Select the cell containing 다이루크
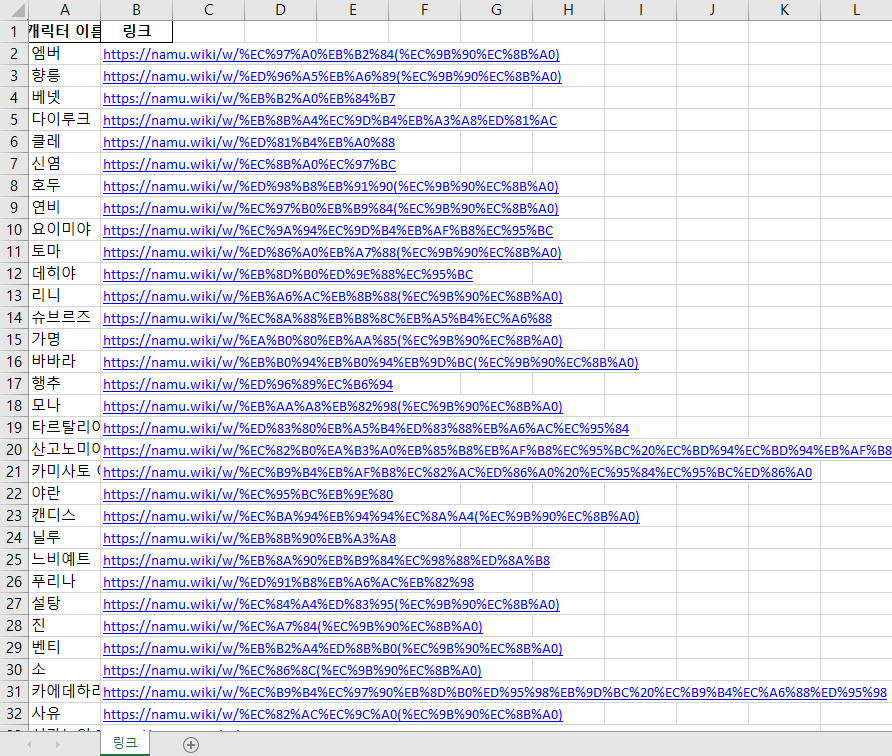This screenshot has height=756, width=892. (65, 120)
